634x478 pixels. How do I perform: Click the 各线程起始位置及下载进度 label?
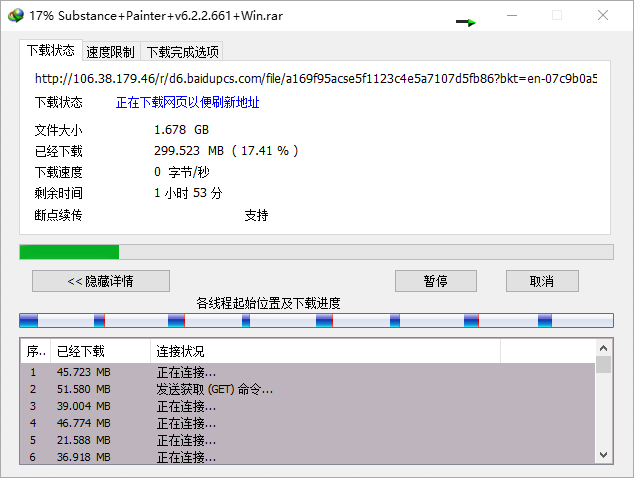pos(268,303)
